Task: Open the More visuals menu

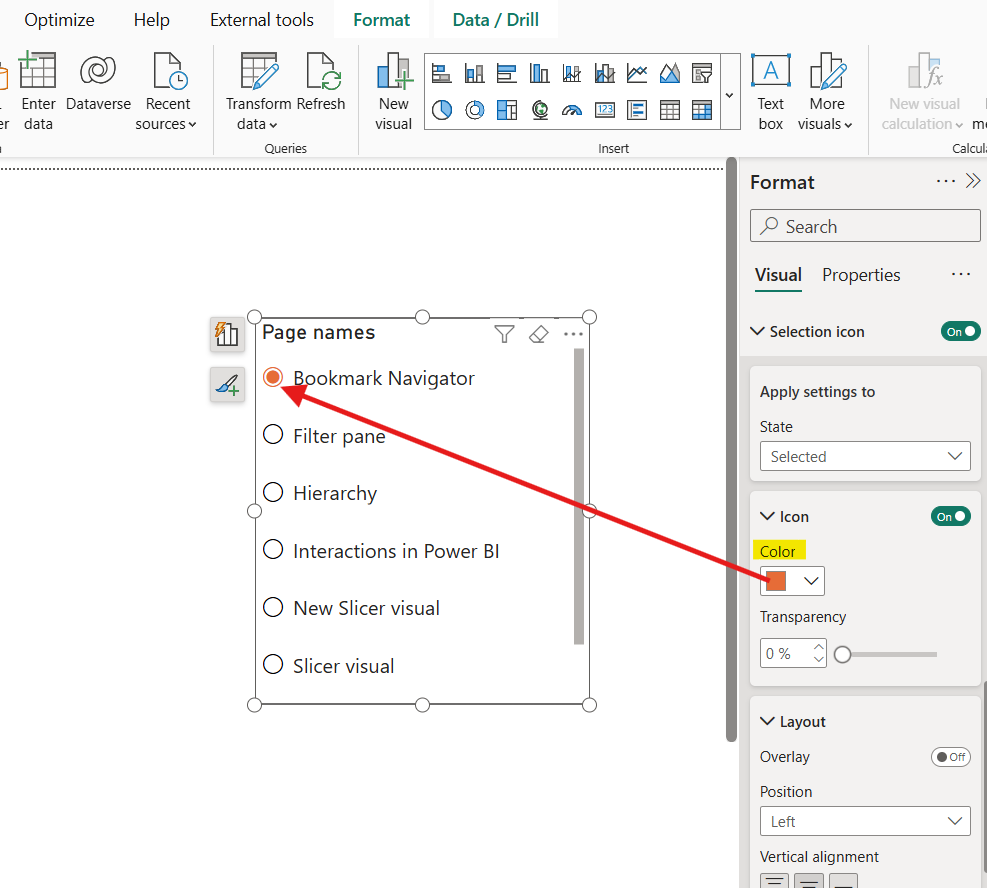Action: coord(826,92)
